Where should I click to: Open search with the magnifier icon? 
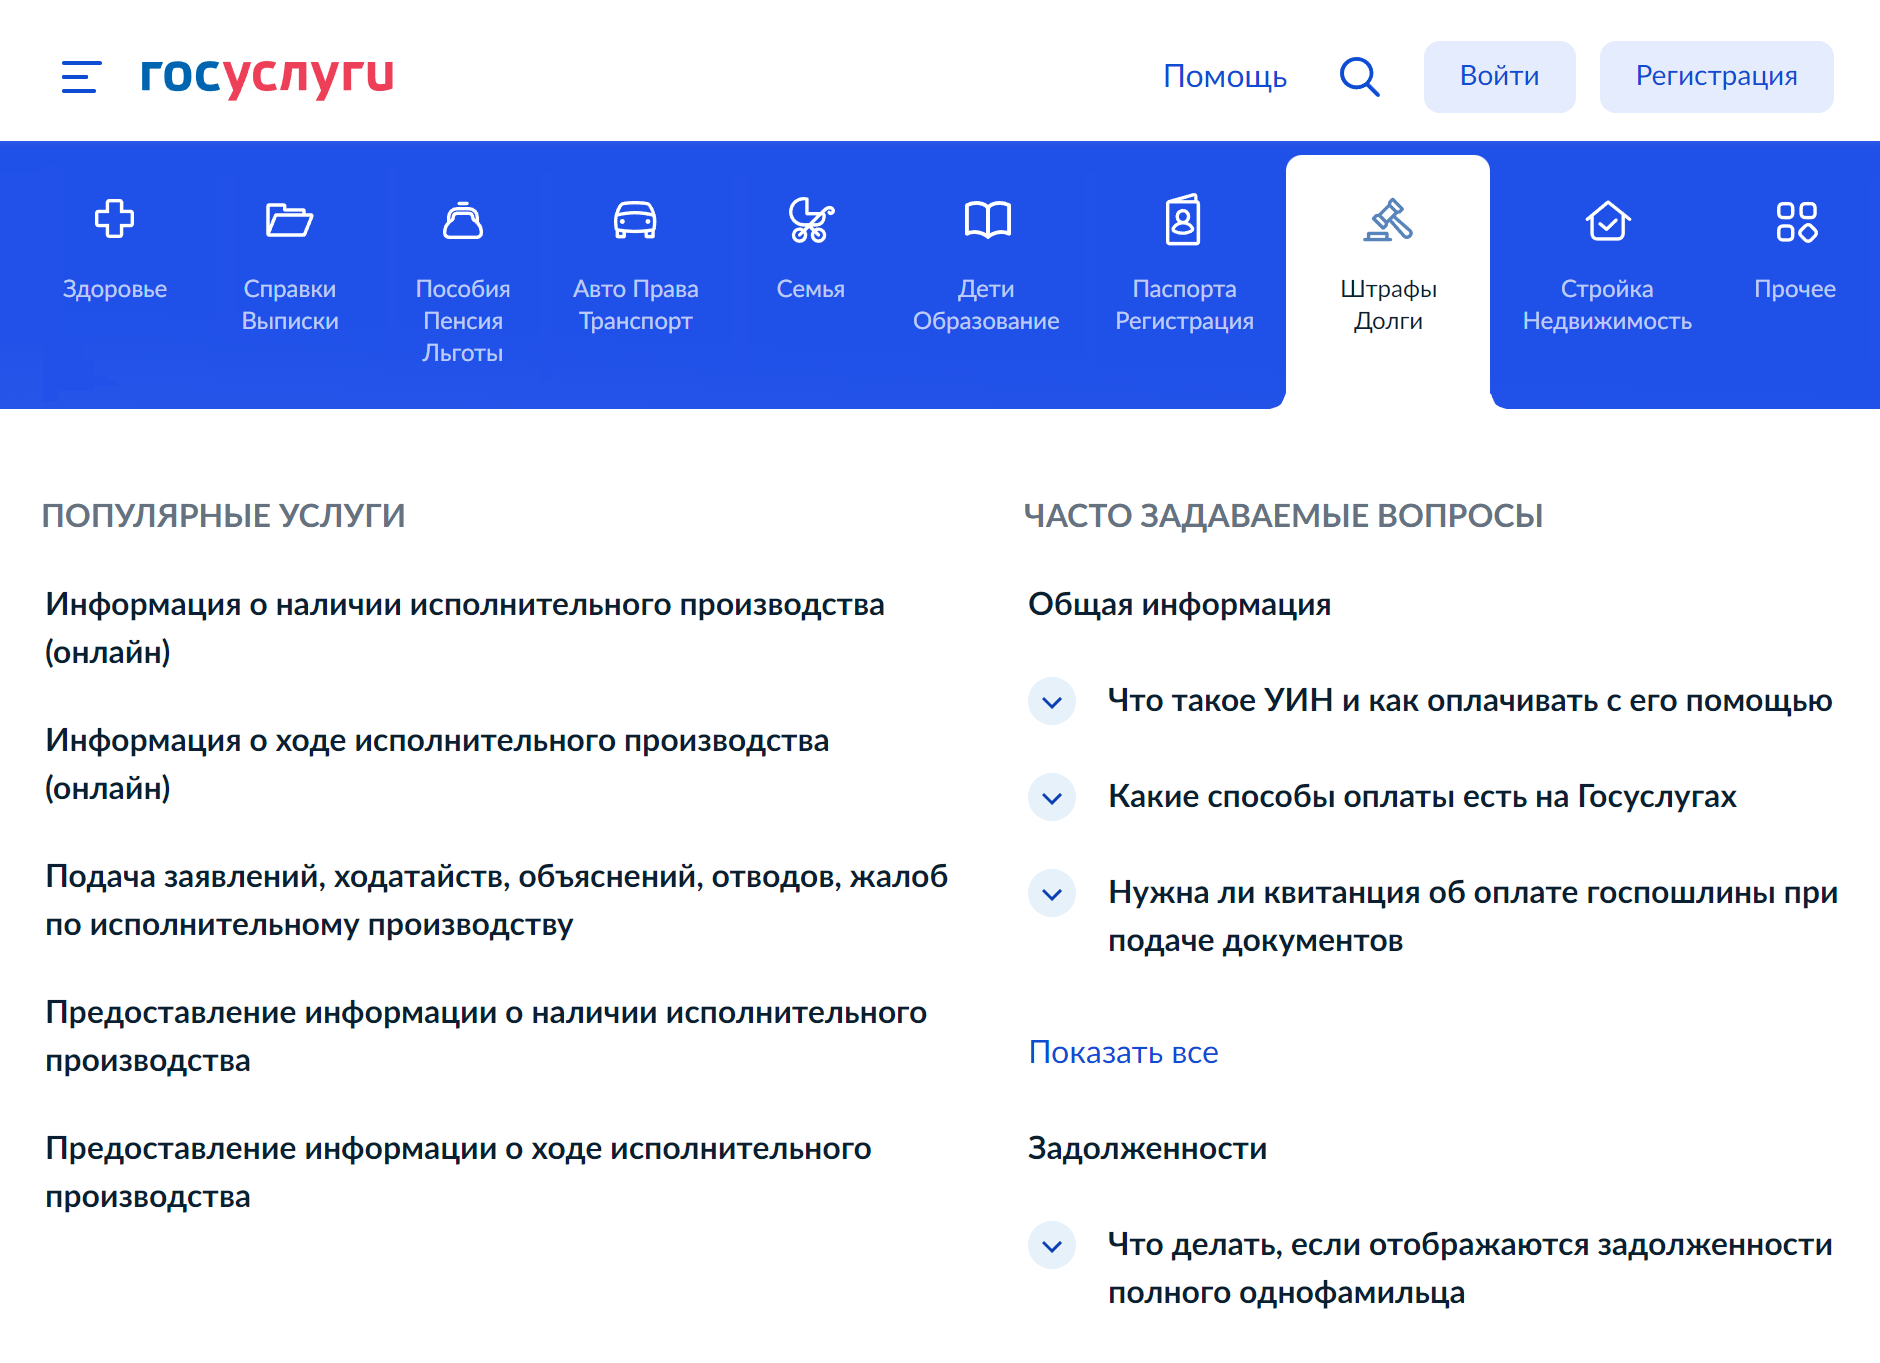pyautogui.click(x=1359, y=77)
